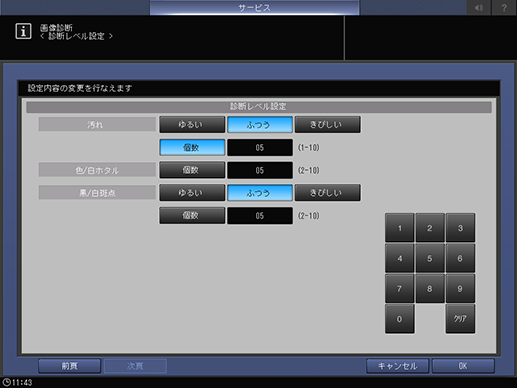Set 汚れ level to ふつう

click(260, 124)
